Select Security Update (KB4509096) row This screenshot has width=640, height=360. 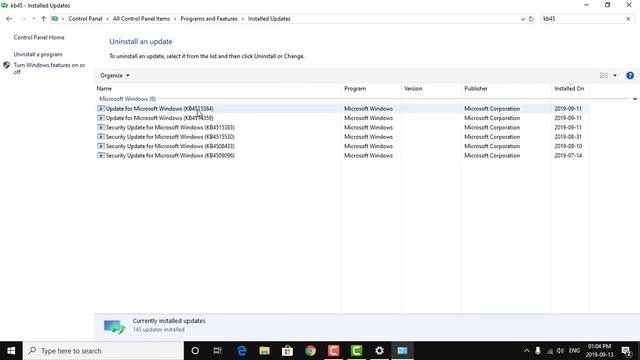(343, 156)
